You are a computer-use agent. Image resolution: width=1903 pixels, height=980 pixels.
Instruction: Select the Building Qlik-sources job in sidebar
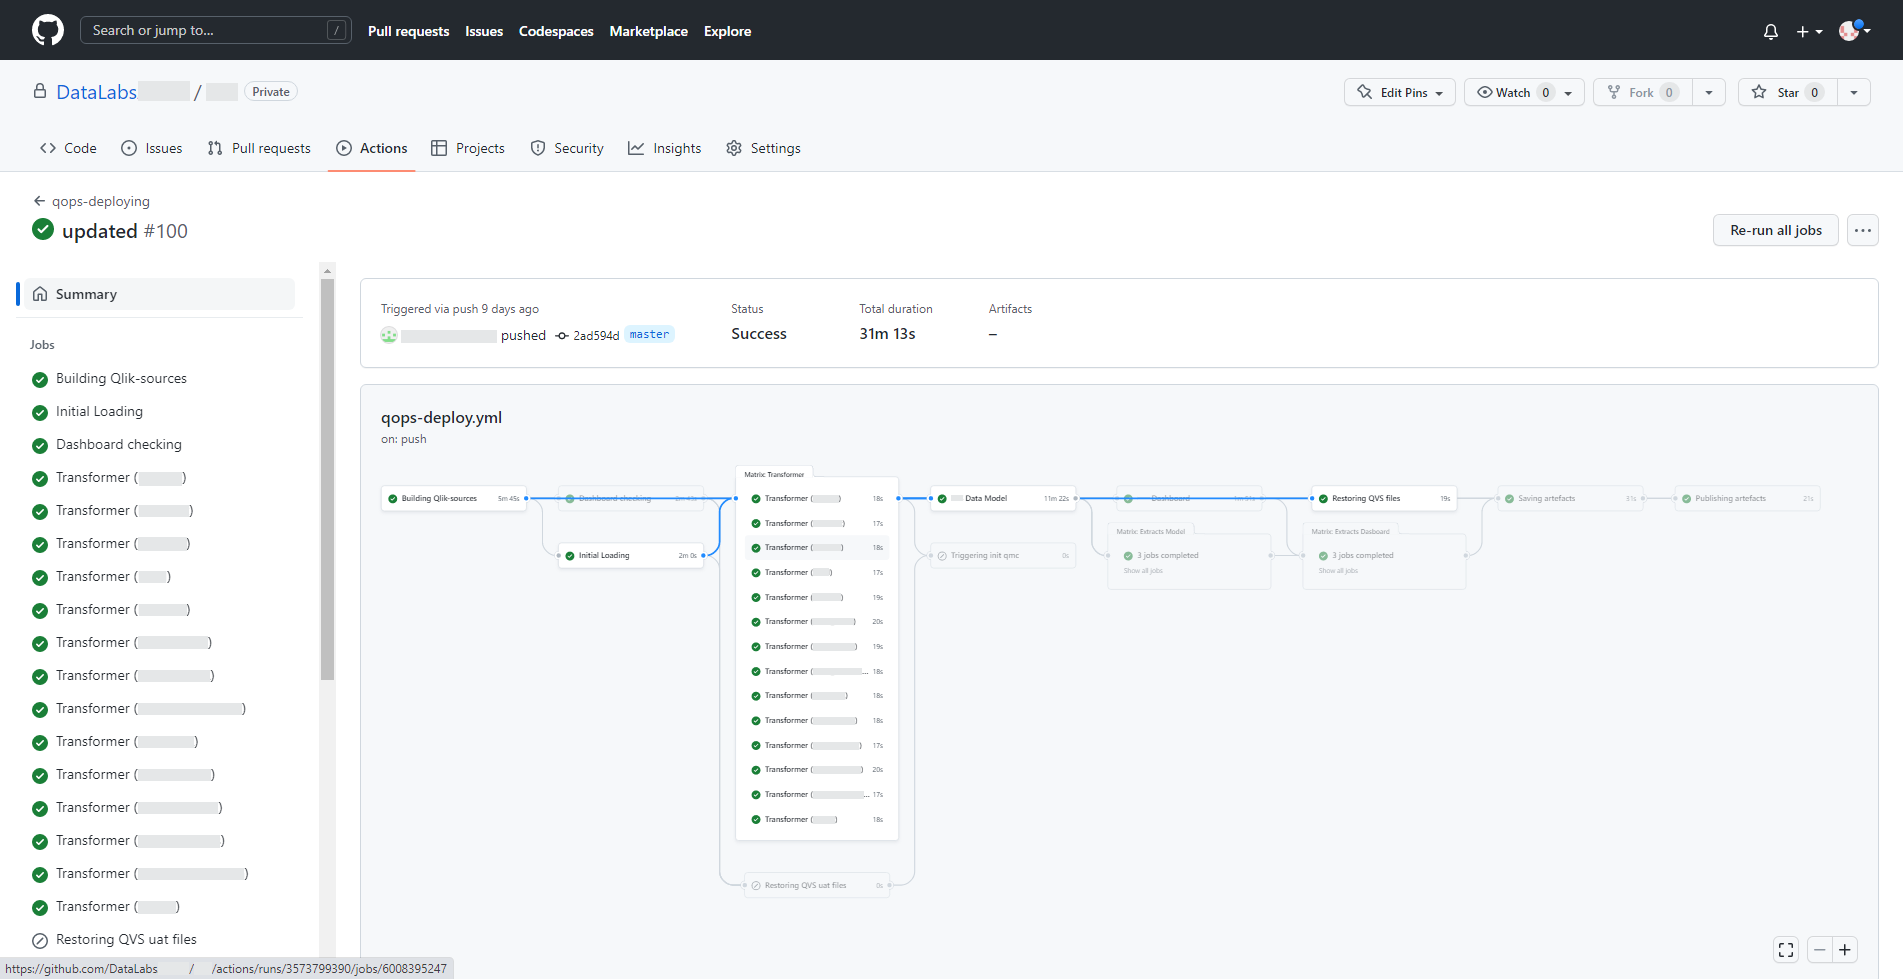coord(121,379)
